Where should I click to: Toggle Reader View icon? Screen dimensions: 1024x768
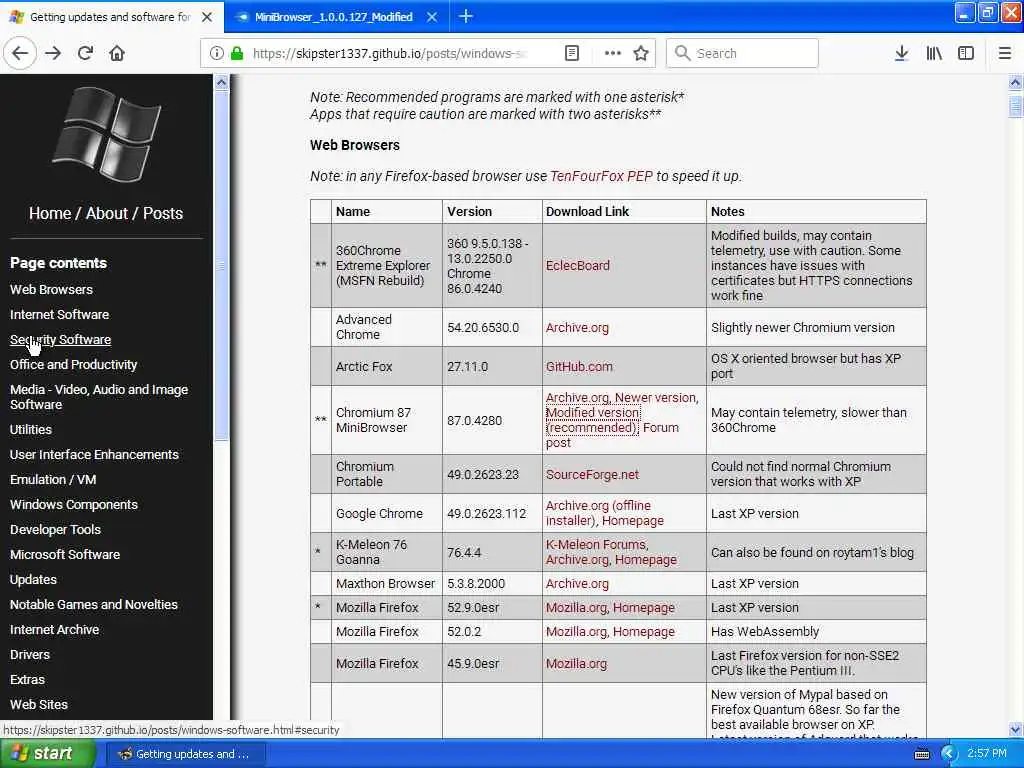coord(571,53)
